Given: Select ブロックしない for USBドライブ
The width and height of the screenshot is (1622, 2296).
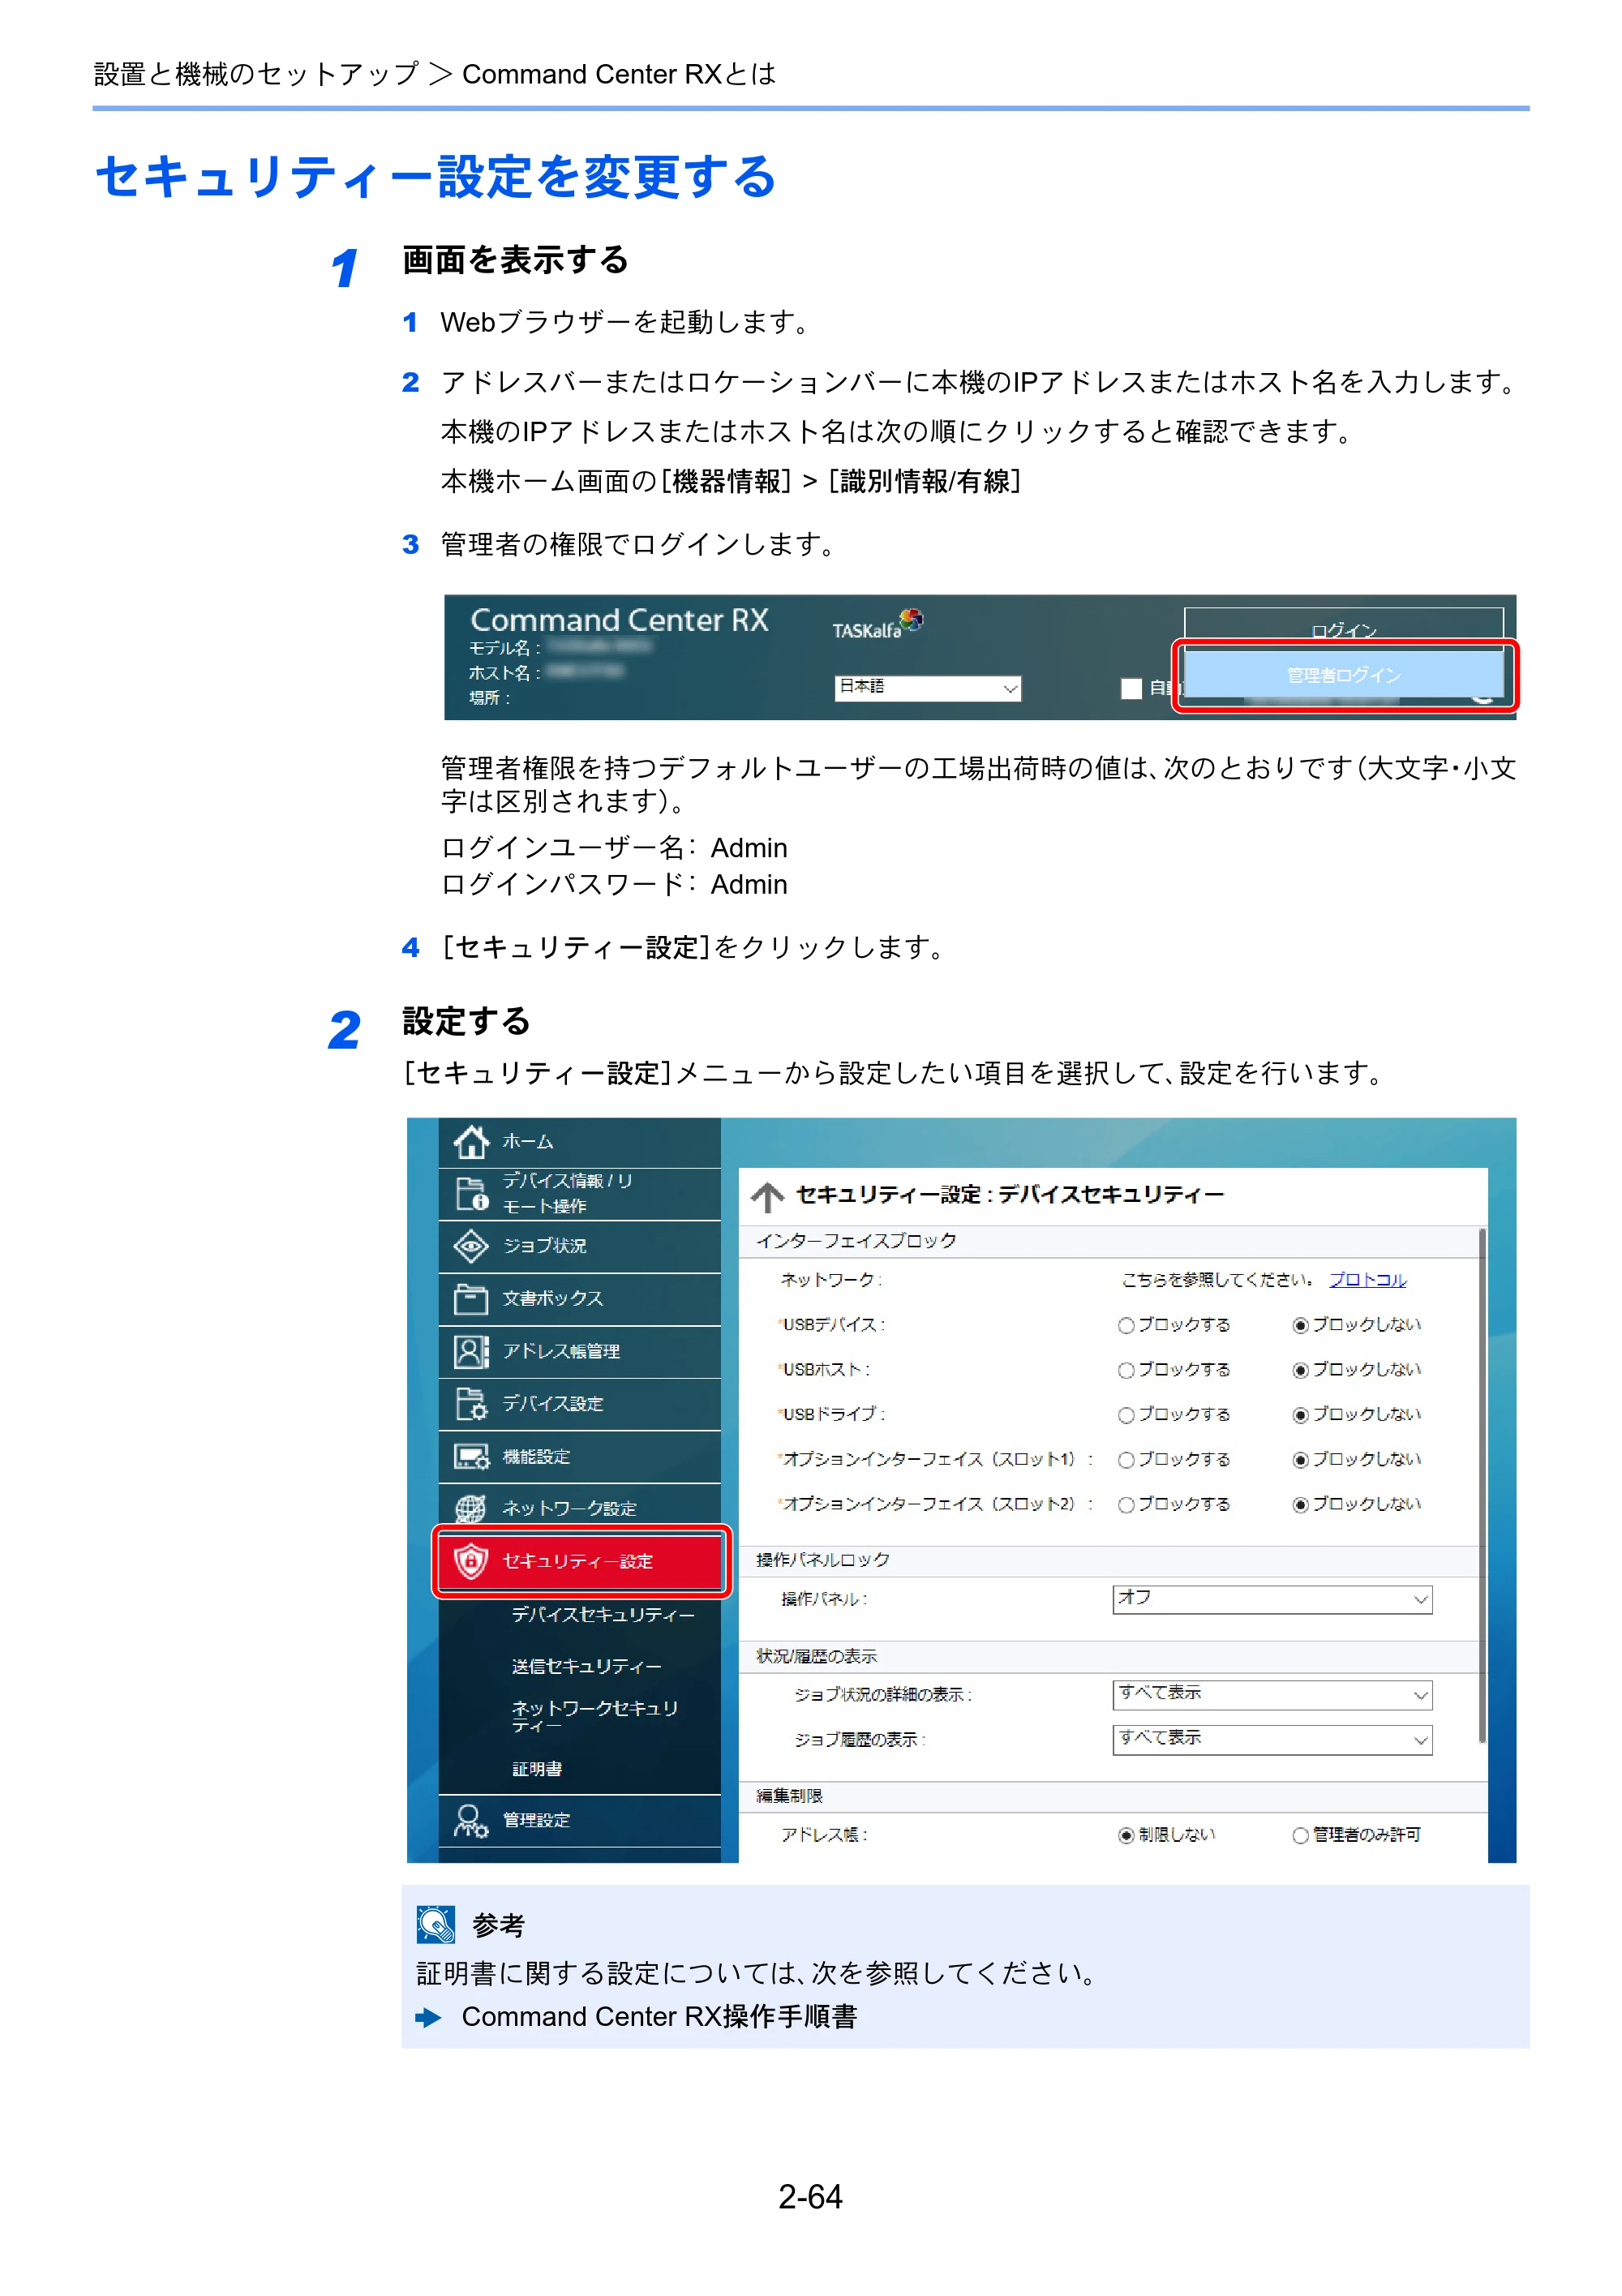Looking at the screenshot, I should (1300, 1416).
